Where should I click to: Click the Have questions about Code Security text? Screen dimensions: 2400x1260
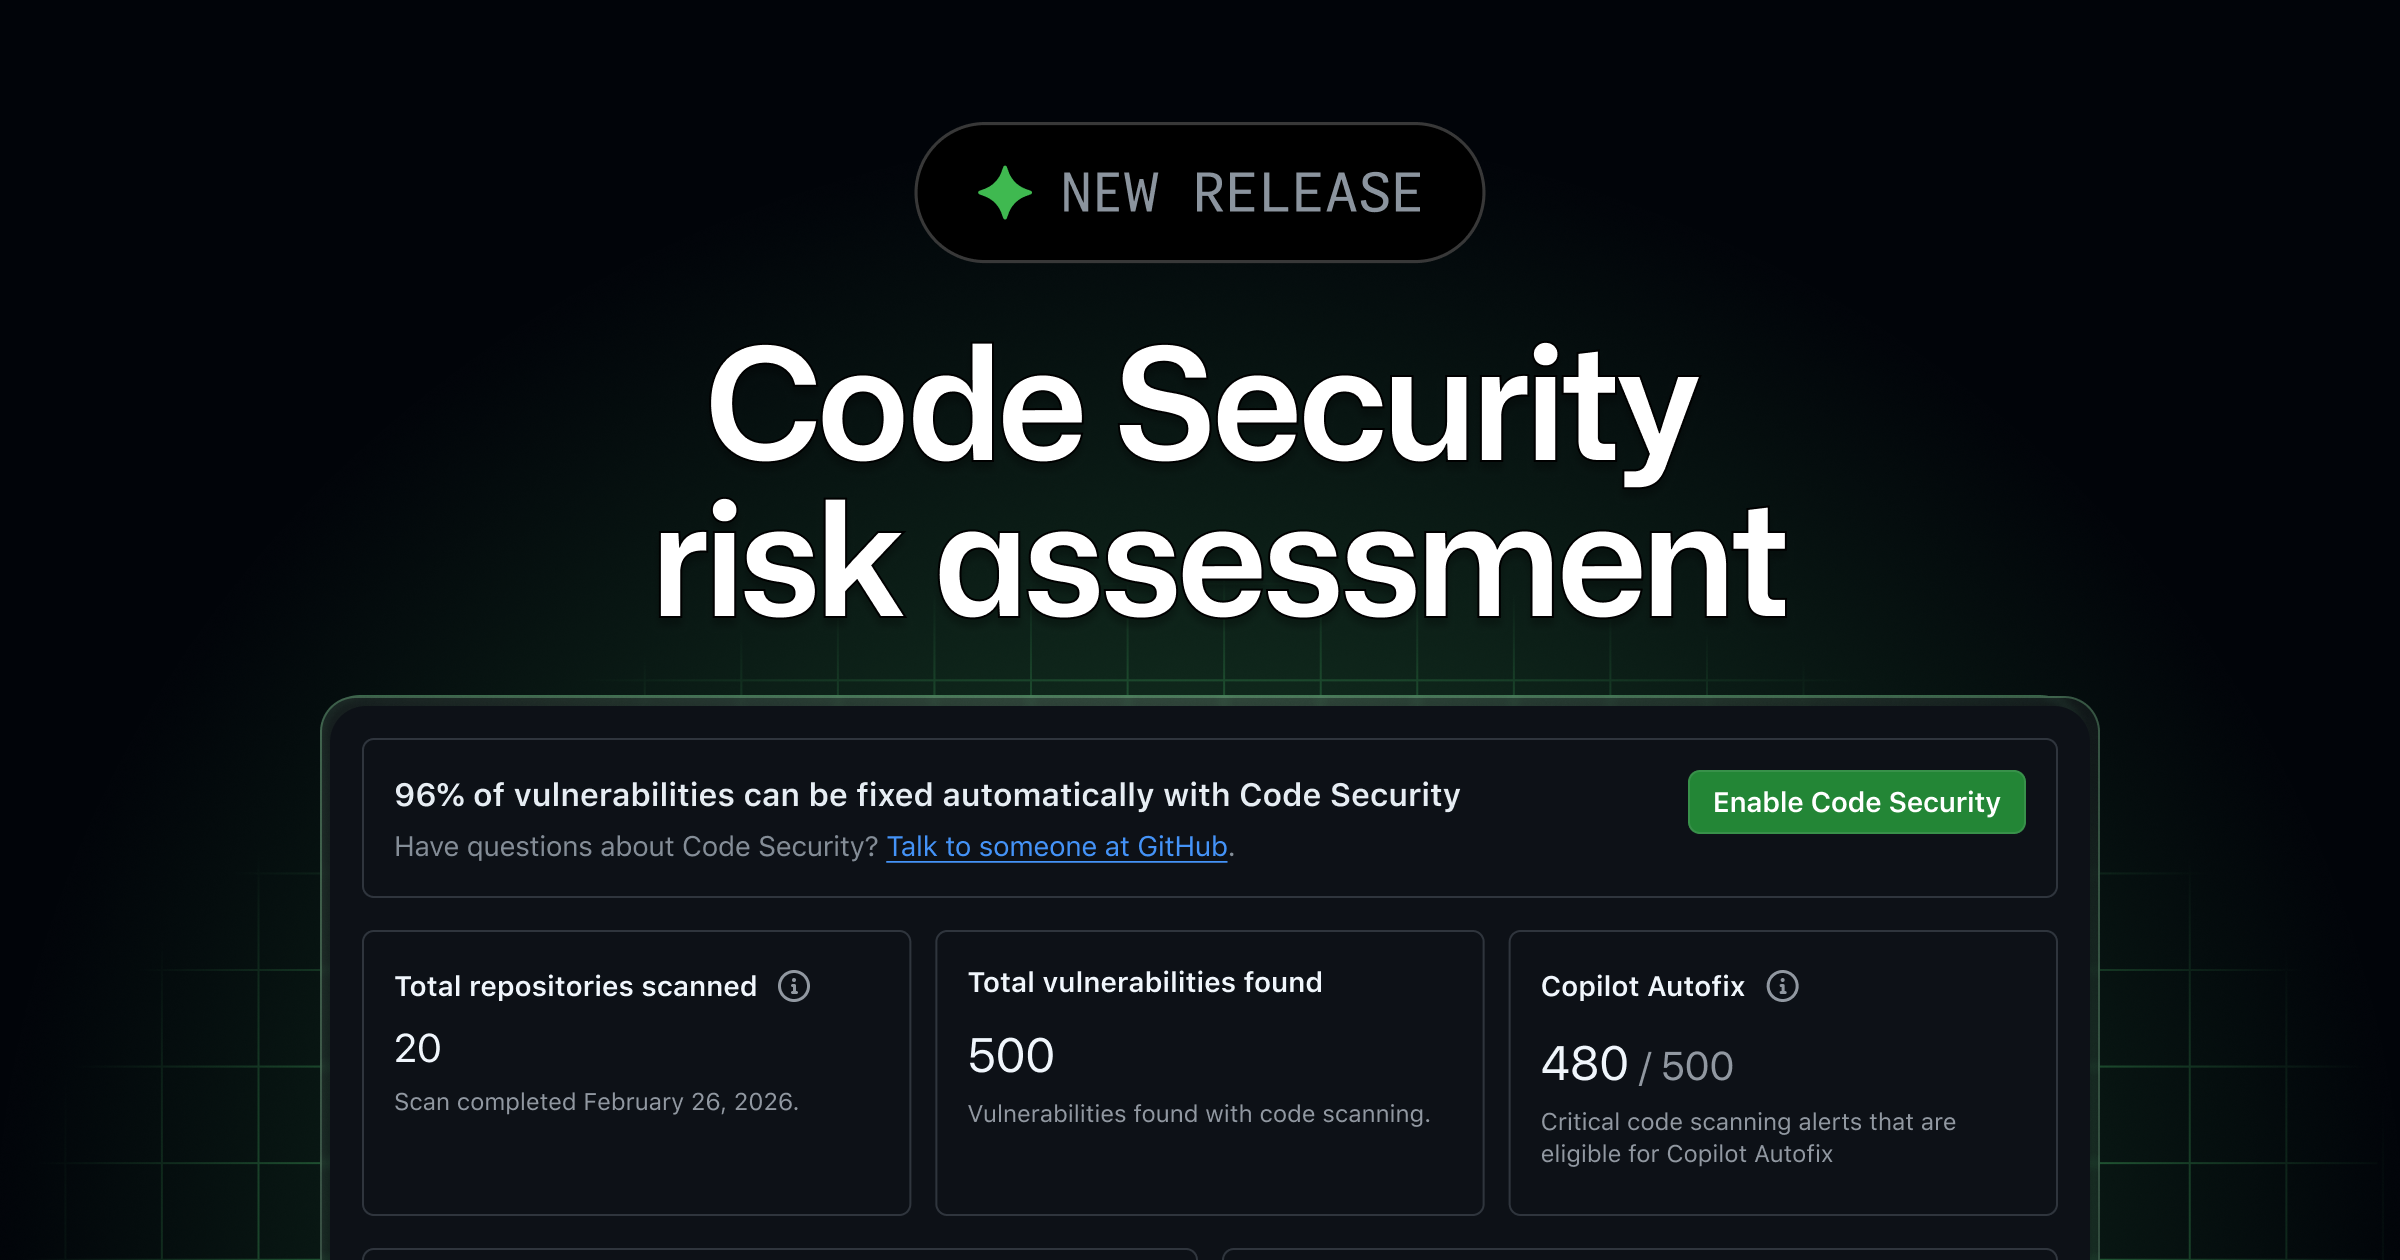636,847
